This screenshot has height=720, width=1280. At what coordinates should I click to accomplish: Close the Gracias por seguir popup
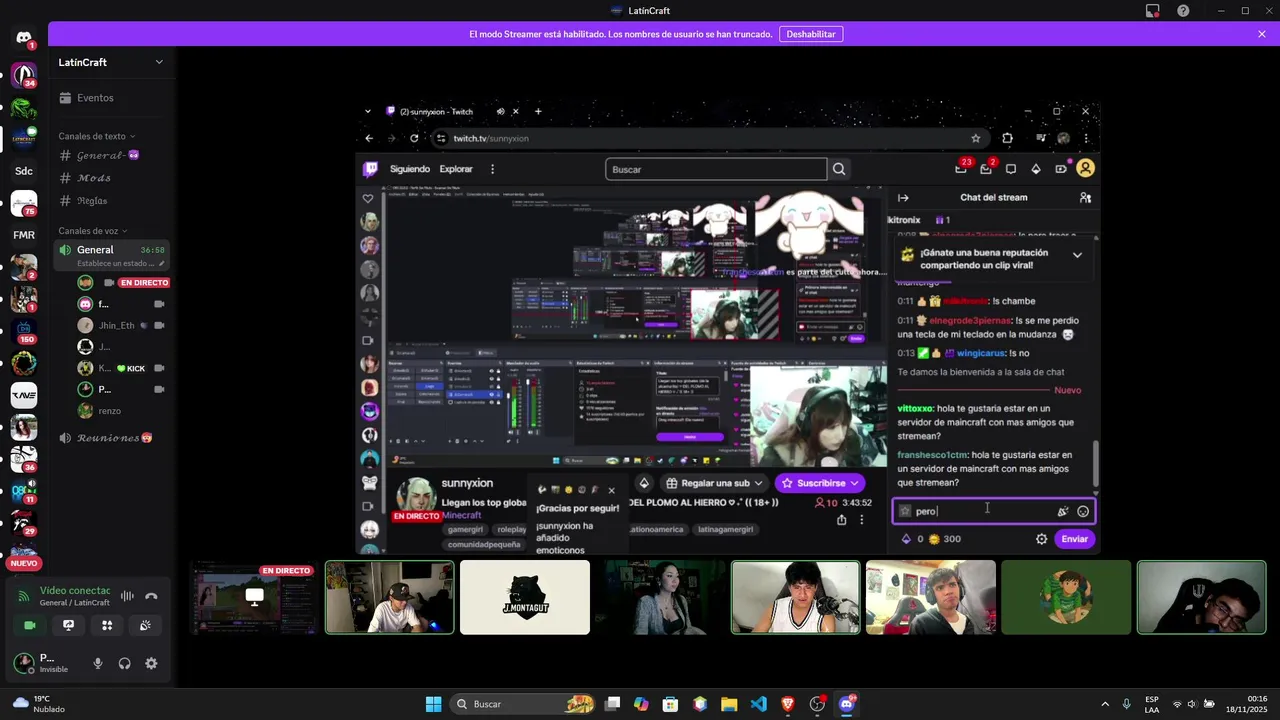pos(612,490)
